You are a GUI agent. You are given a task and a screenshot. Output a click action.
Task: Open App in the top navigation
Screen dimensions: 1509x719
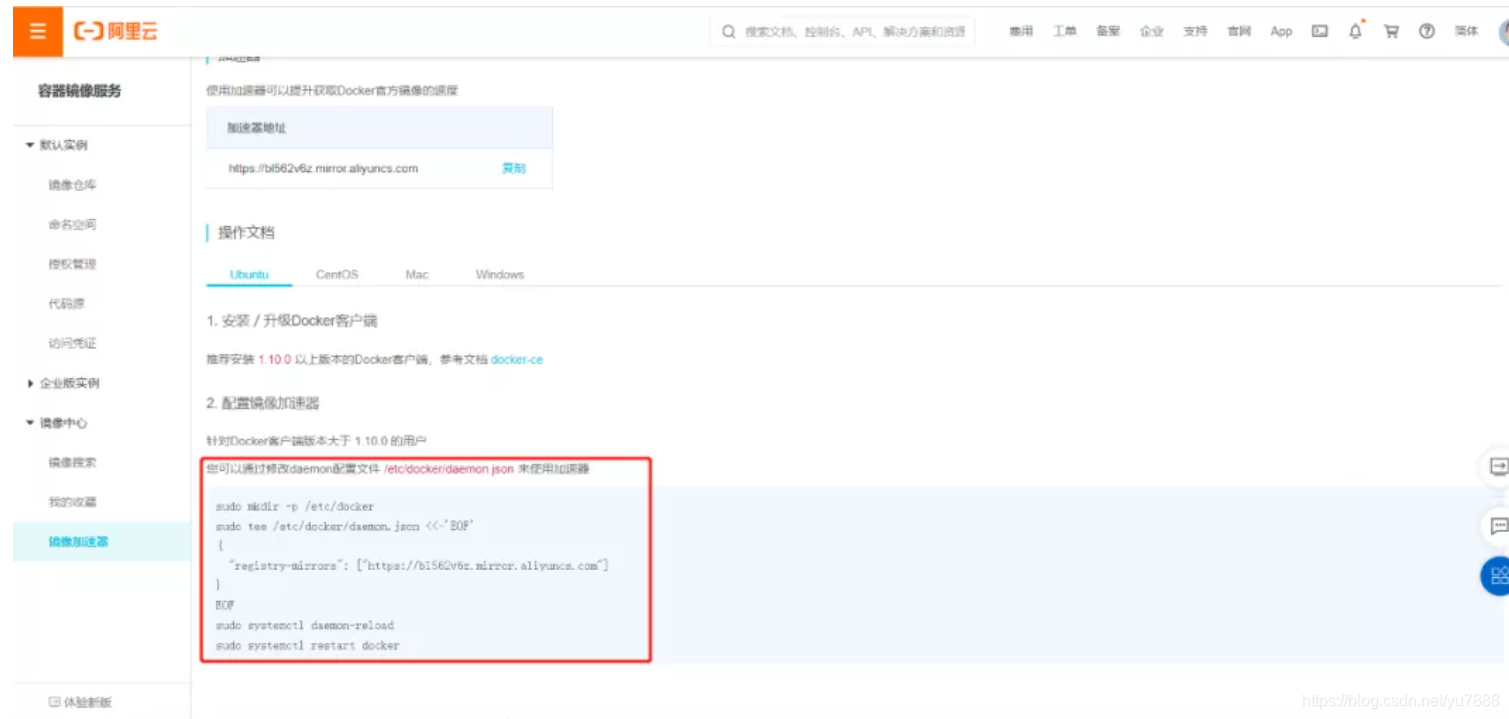tap(1281, 32)
